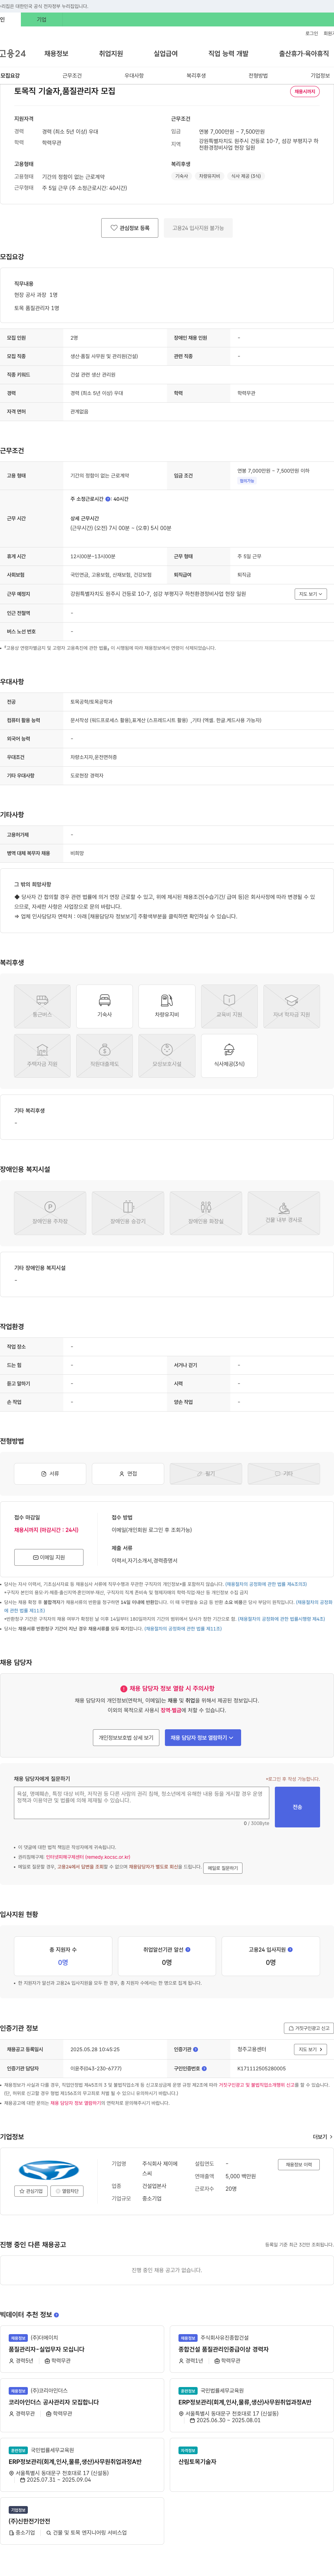Click 고용24 입사지원 불가능 button
Screen dimensions: 334x2576
click(x=198, y=228)
